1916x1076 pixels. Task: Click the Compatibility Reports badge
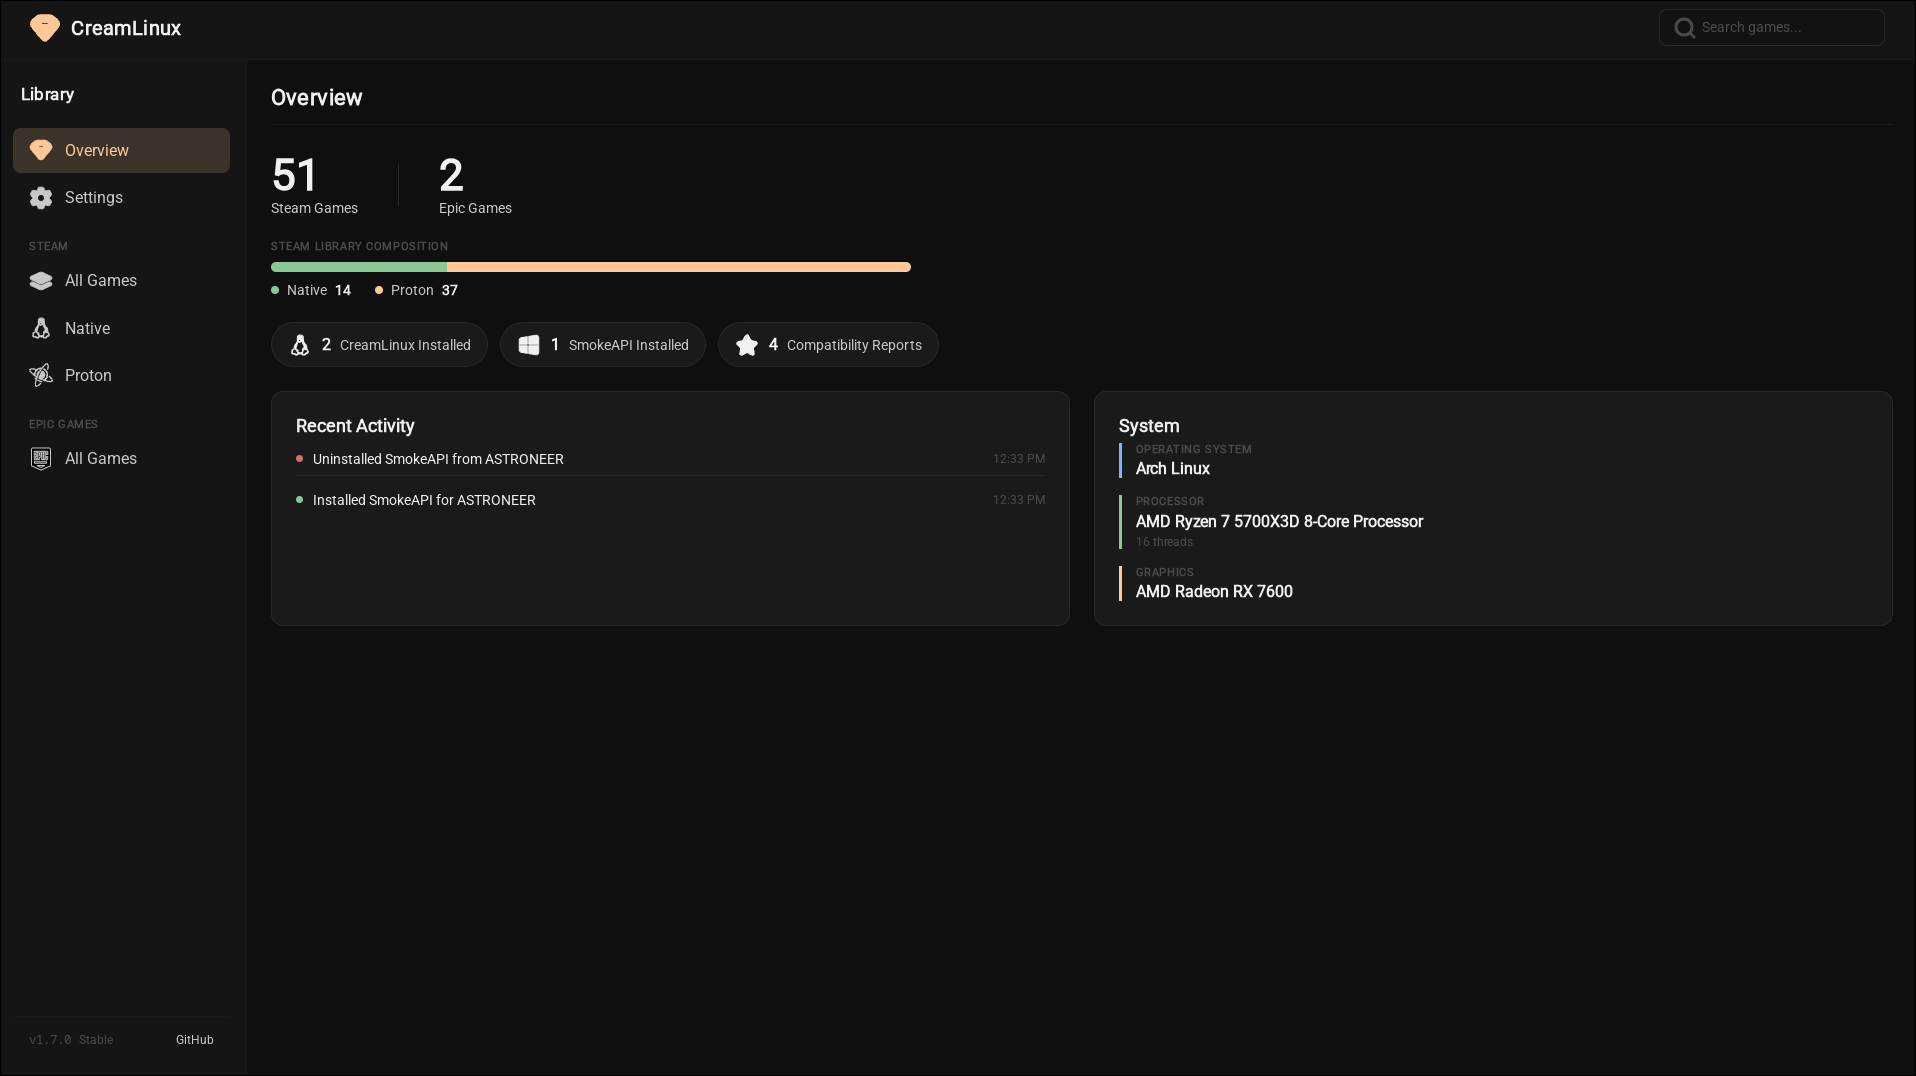(x=828, y=345)
